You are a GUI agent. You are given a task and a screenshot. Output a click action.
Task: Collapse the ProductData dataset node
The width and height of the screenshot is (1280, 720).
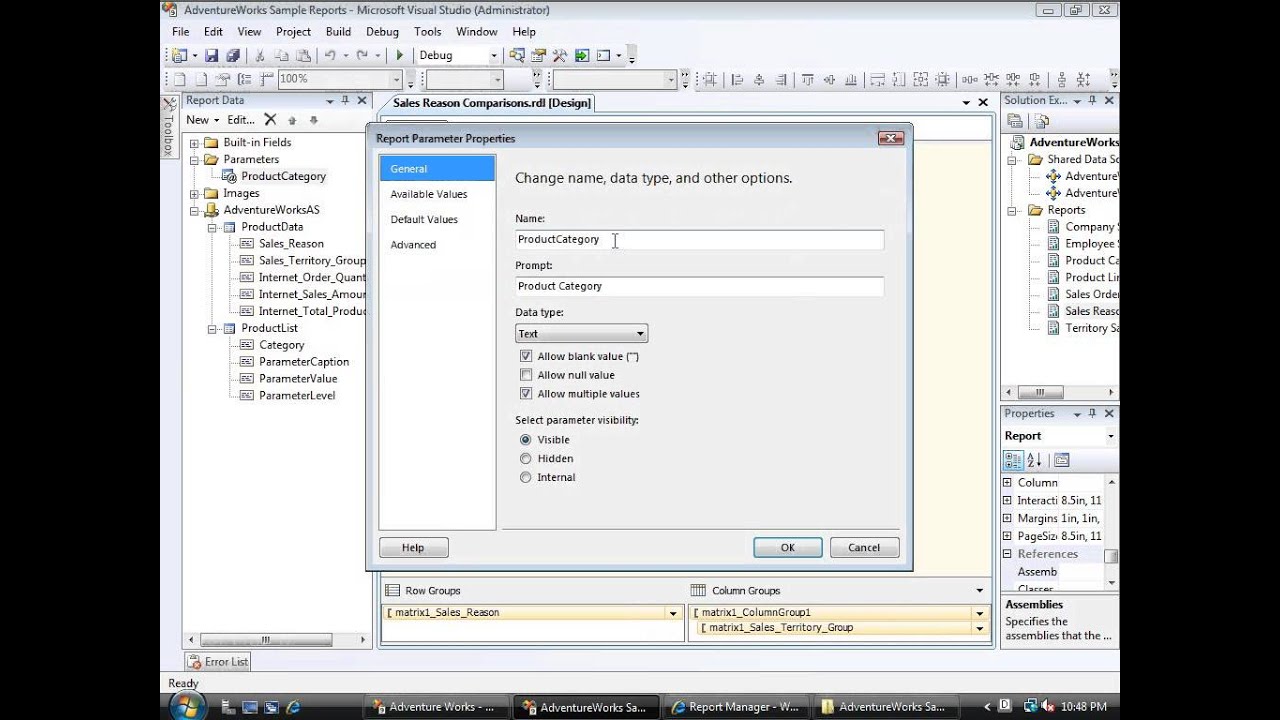[x=213, y=227]
